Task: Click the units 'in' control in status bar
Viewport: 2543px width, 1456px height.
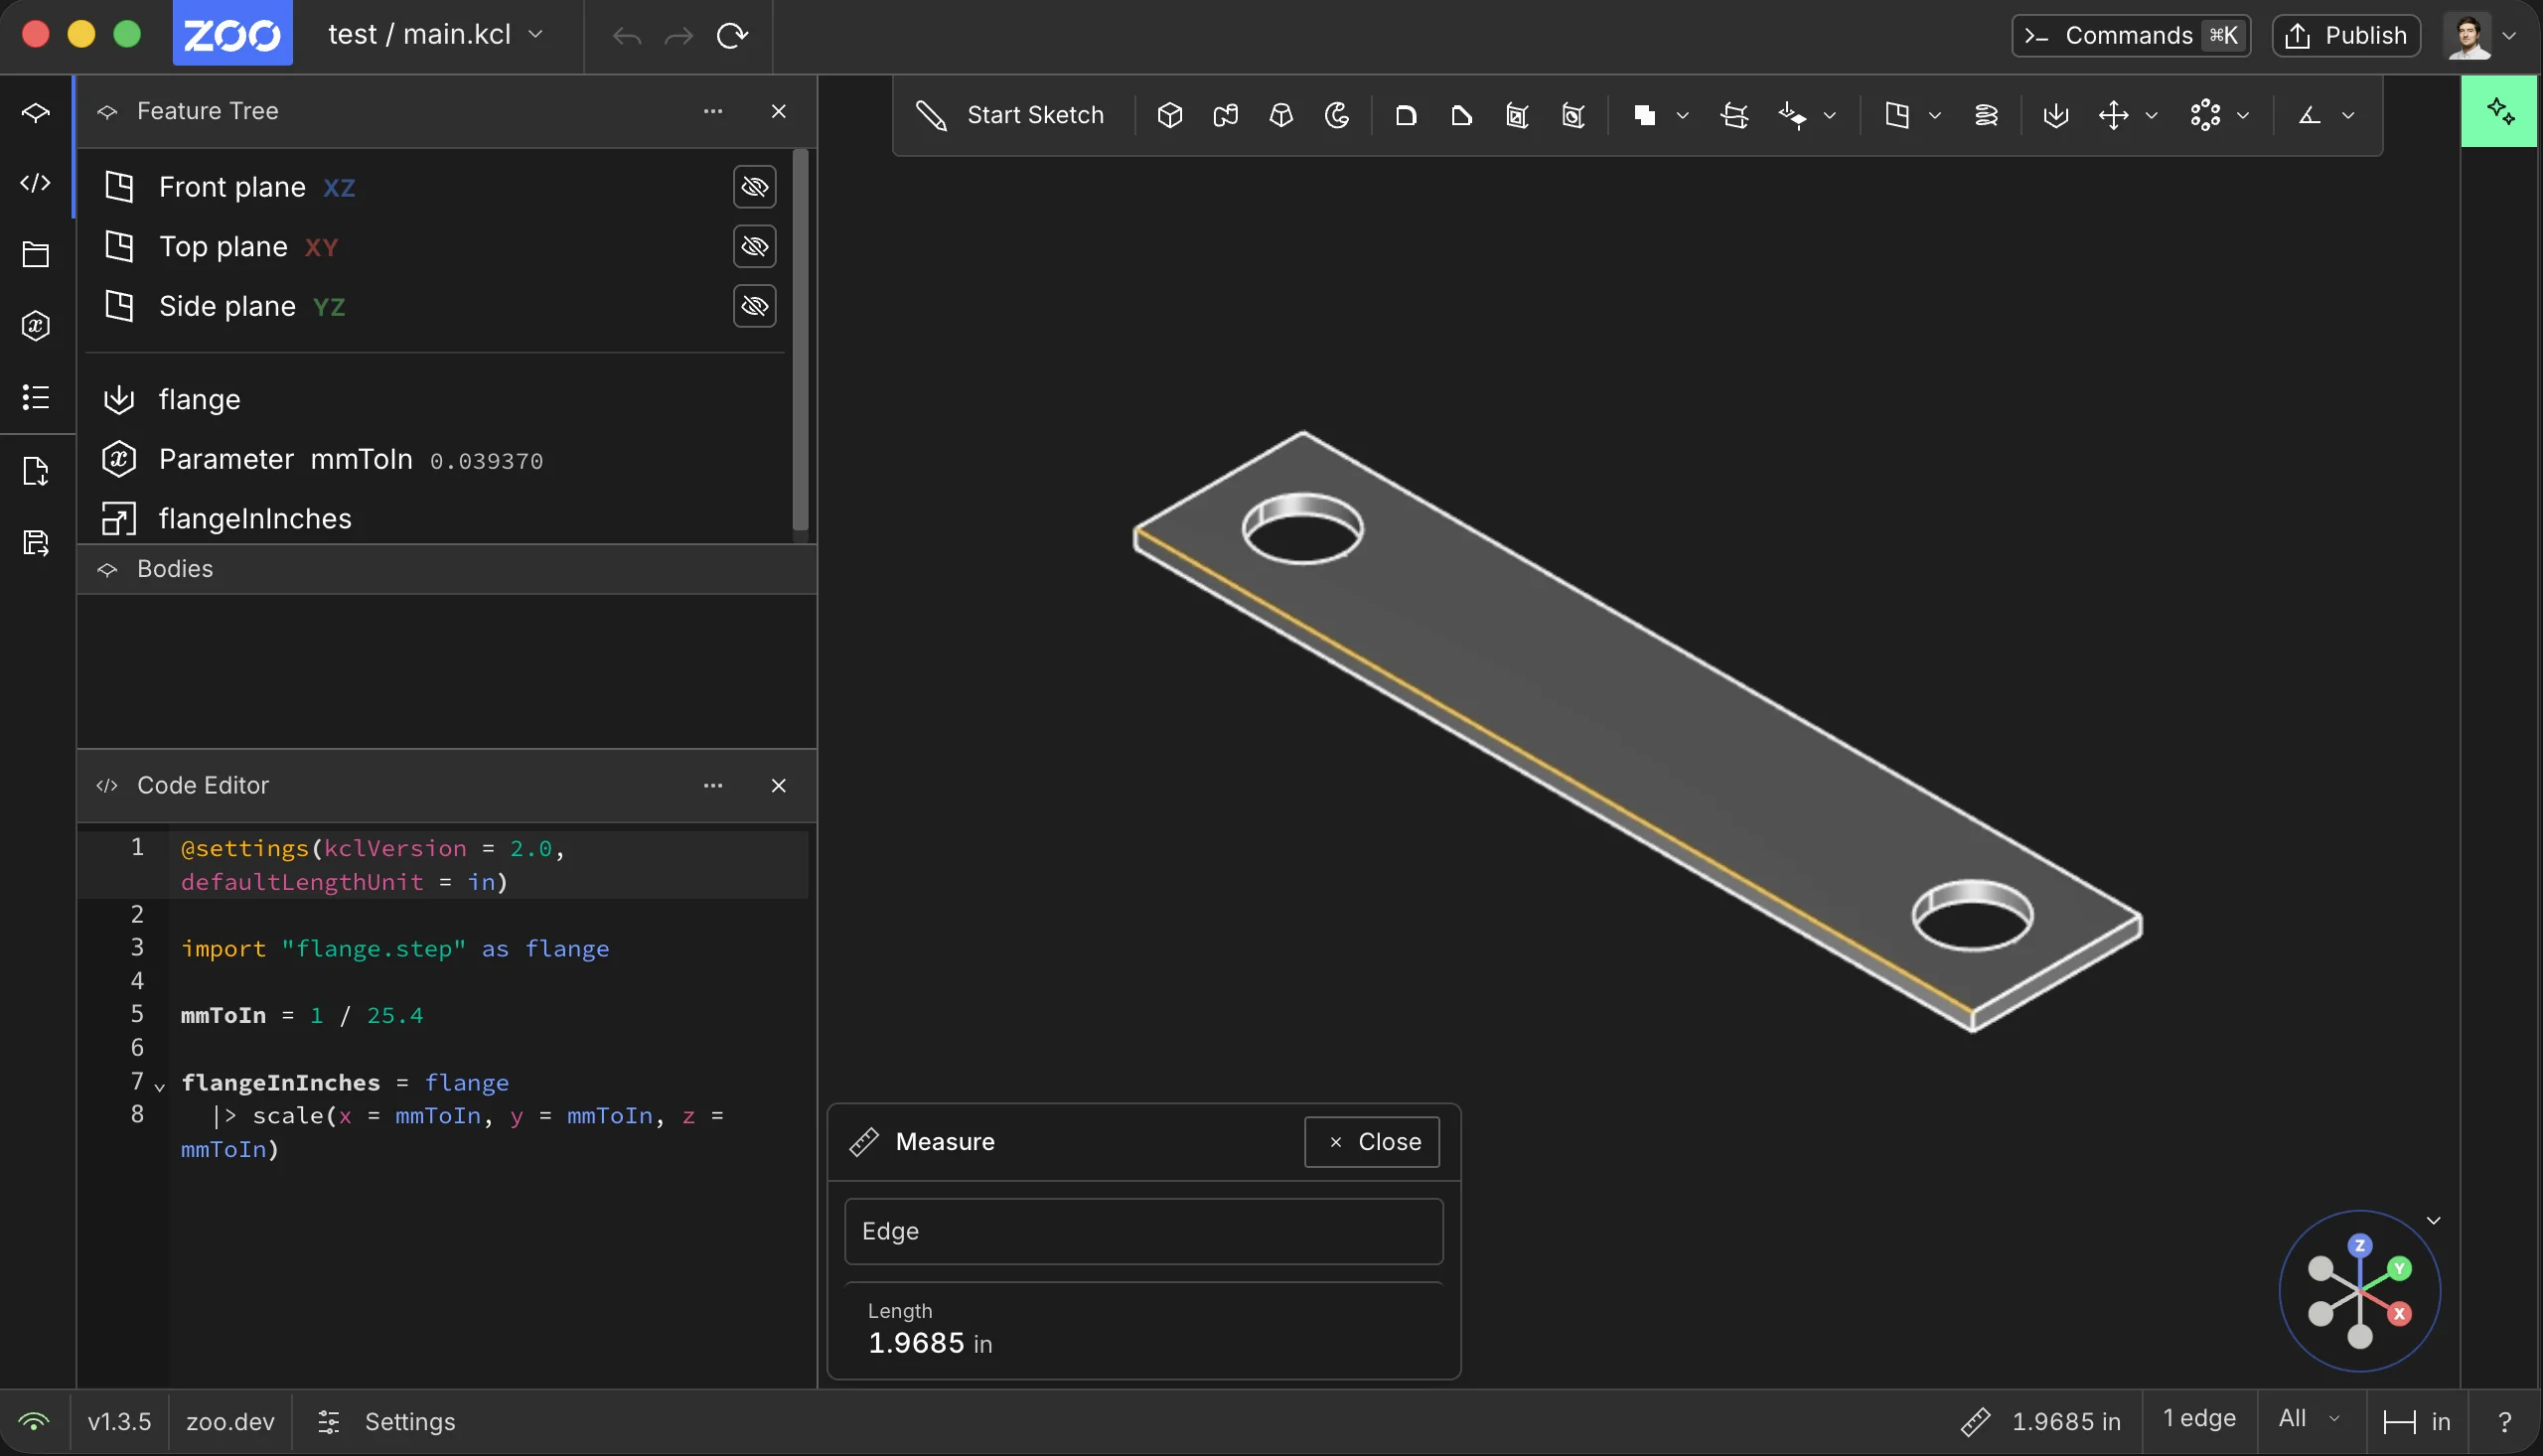Action: (x=2417, y=1421)
